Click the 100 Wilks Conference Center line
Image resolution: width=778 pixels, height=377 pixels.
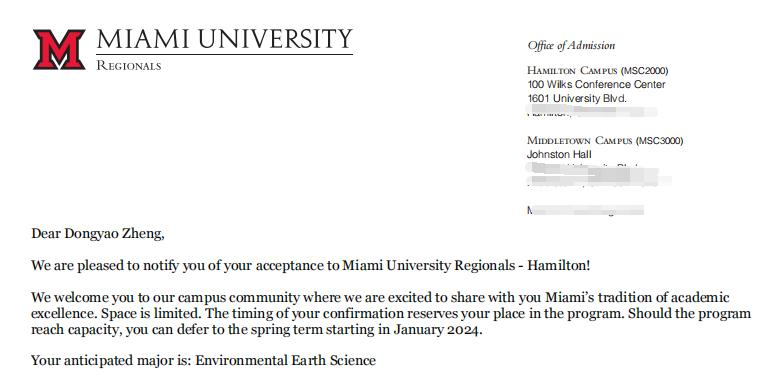596,84
